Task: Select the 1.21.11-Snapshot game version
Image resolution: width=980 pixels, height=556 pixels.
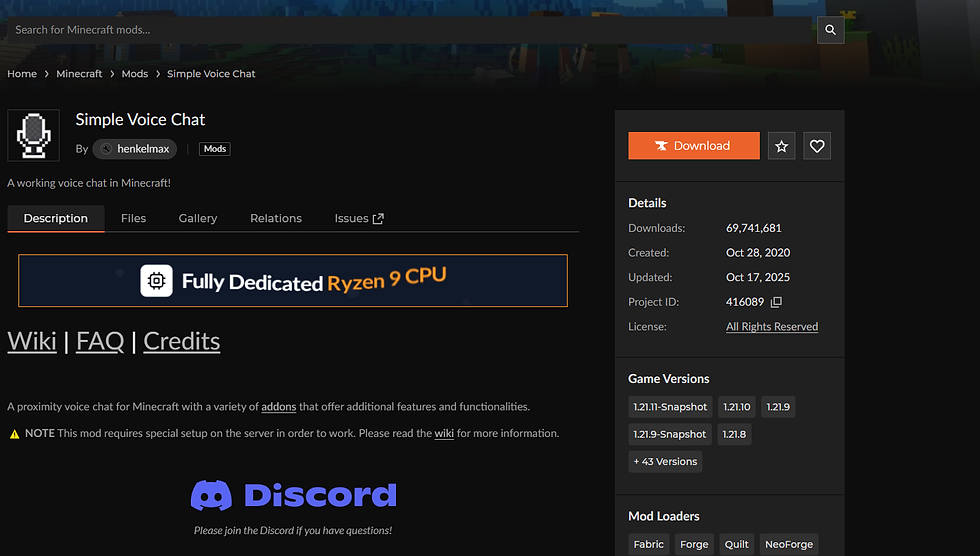Action: tap(670, 407)
